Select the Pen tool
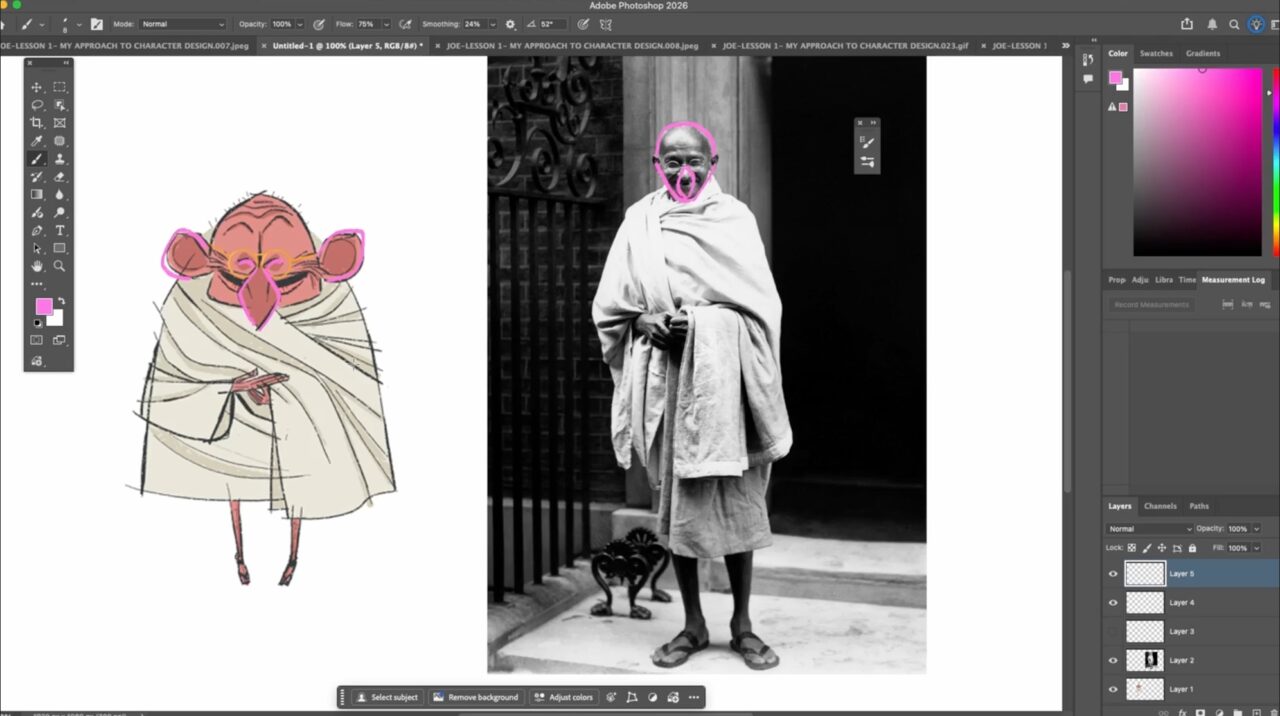The image size is (1280, 716). click(37, 231)
